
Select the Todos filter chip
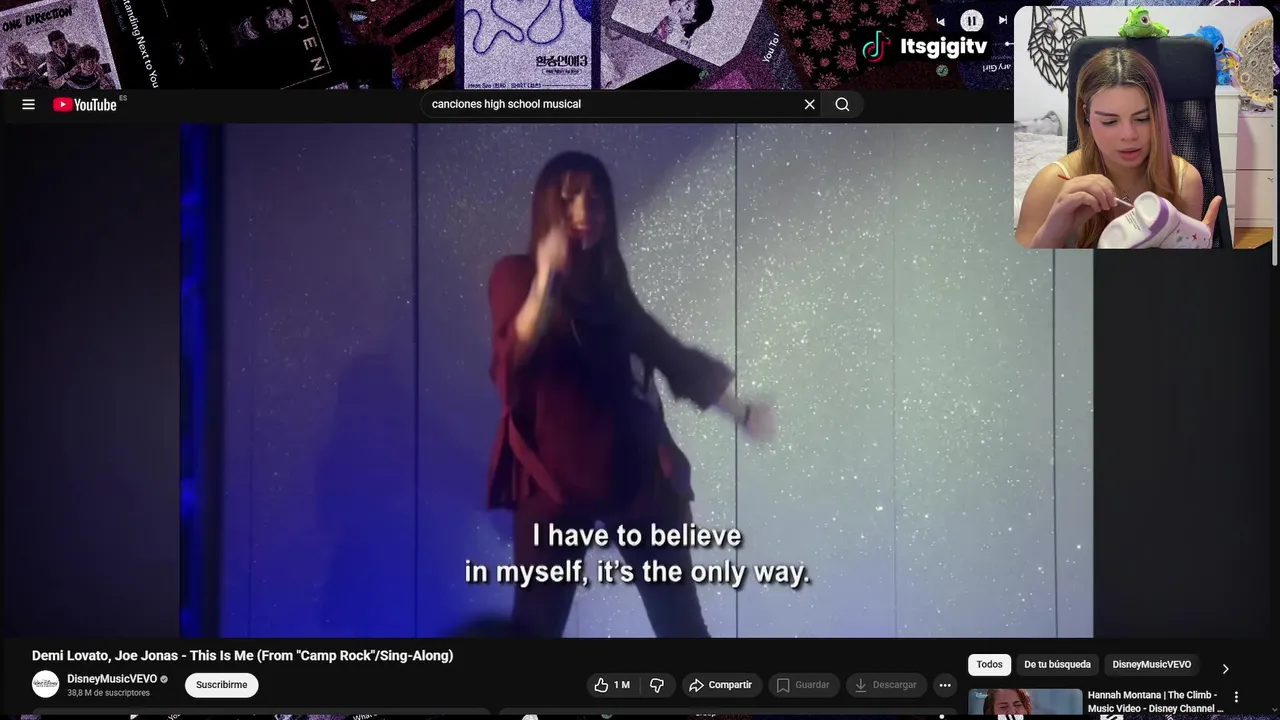pos(989,665)
